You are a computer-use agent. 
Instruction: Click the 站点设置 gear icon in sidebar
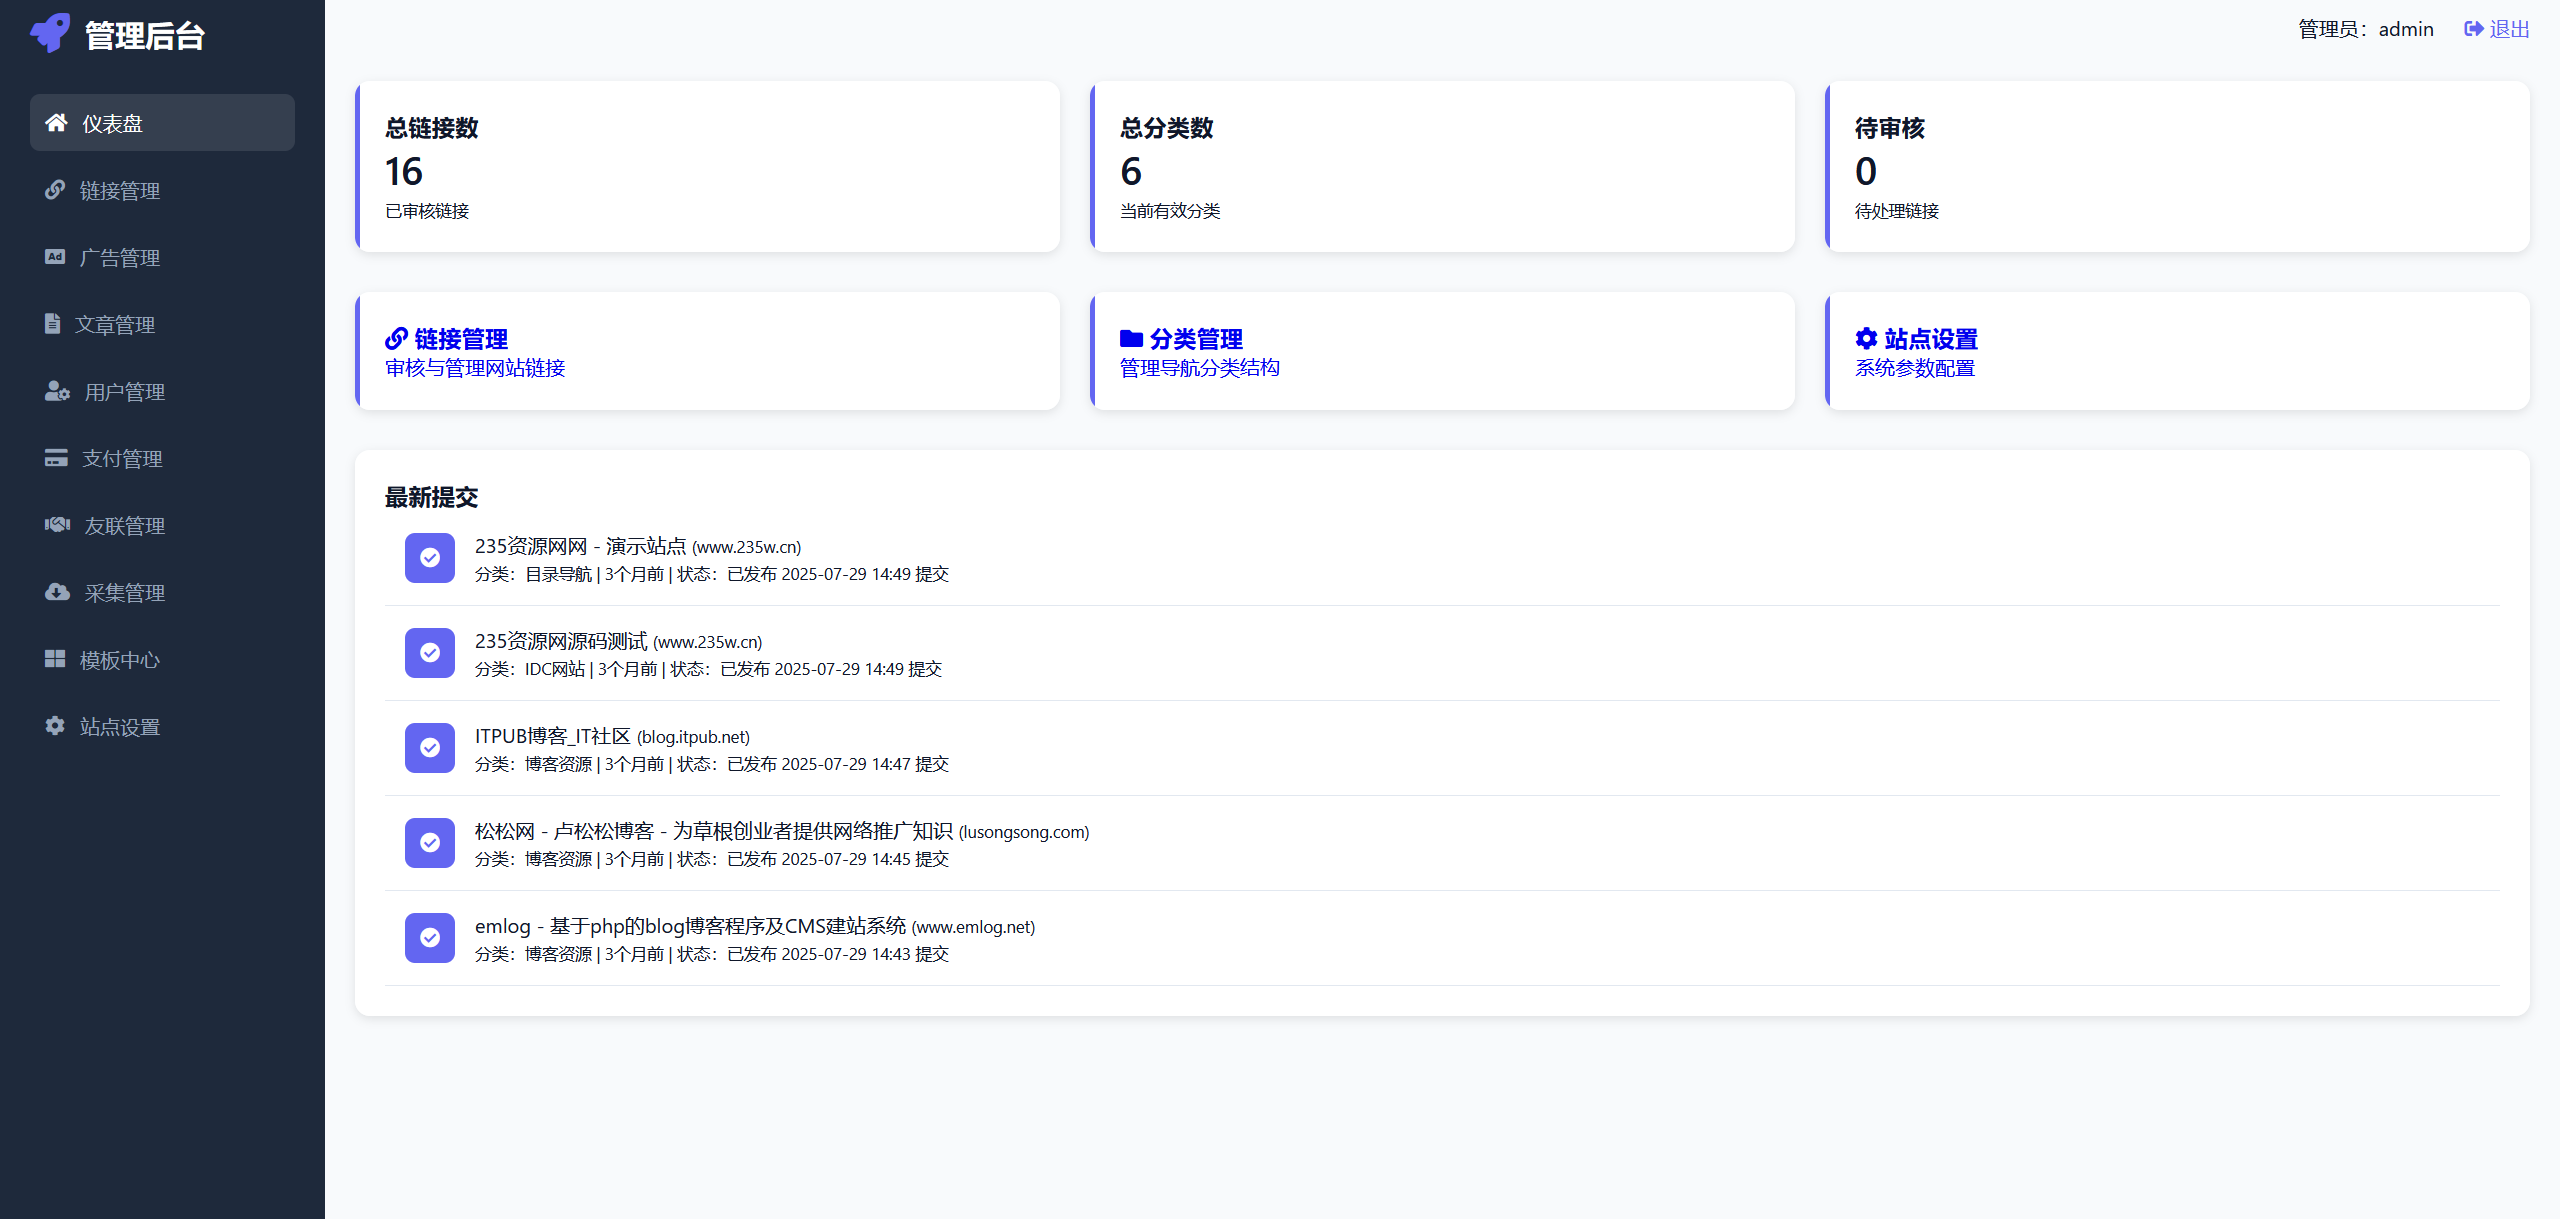click(56, 726)
